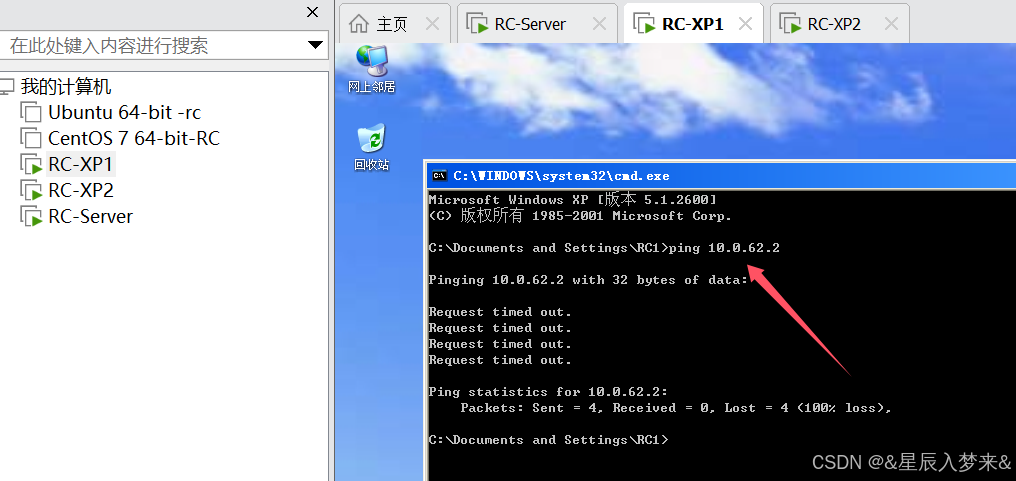Select 我的计算机 in the library tree
Viewport: 1016px width, 481px height.
pos(66,86)
